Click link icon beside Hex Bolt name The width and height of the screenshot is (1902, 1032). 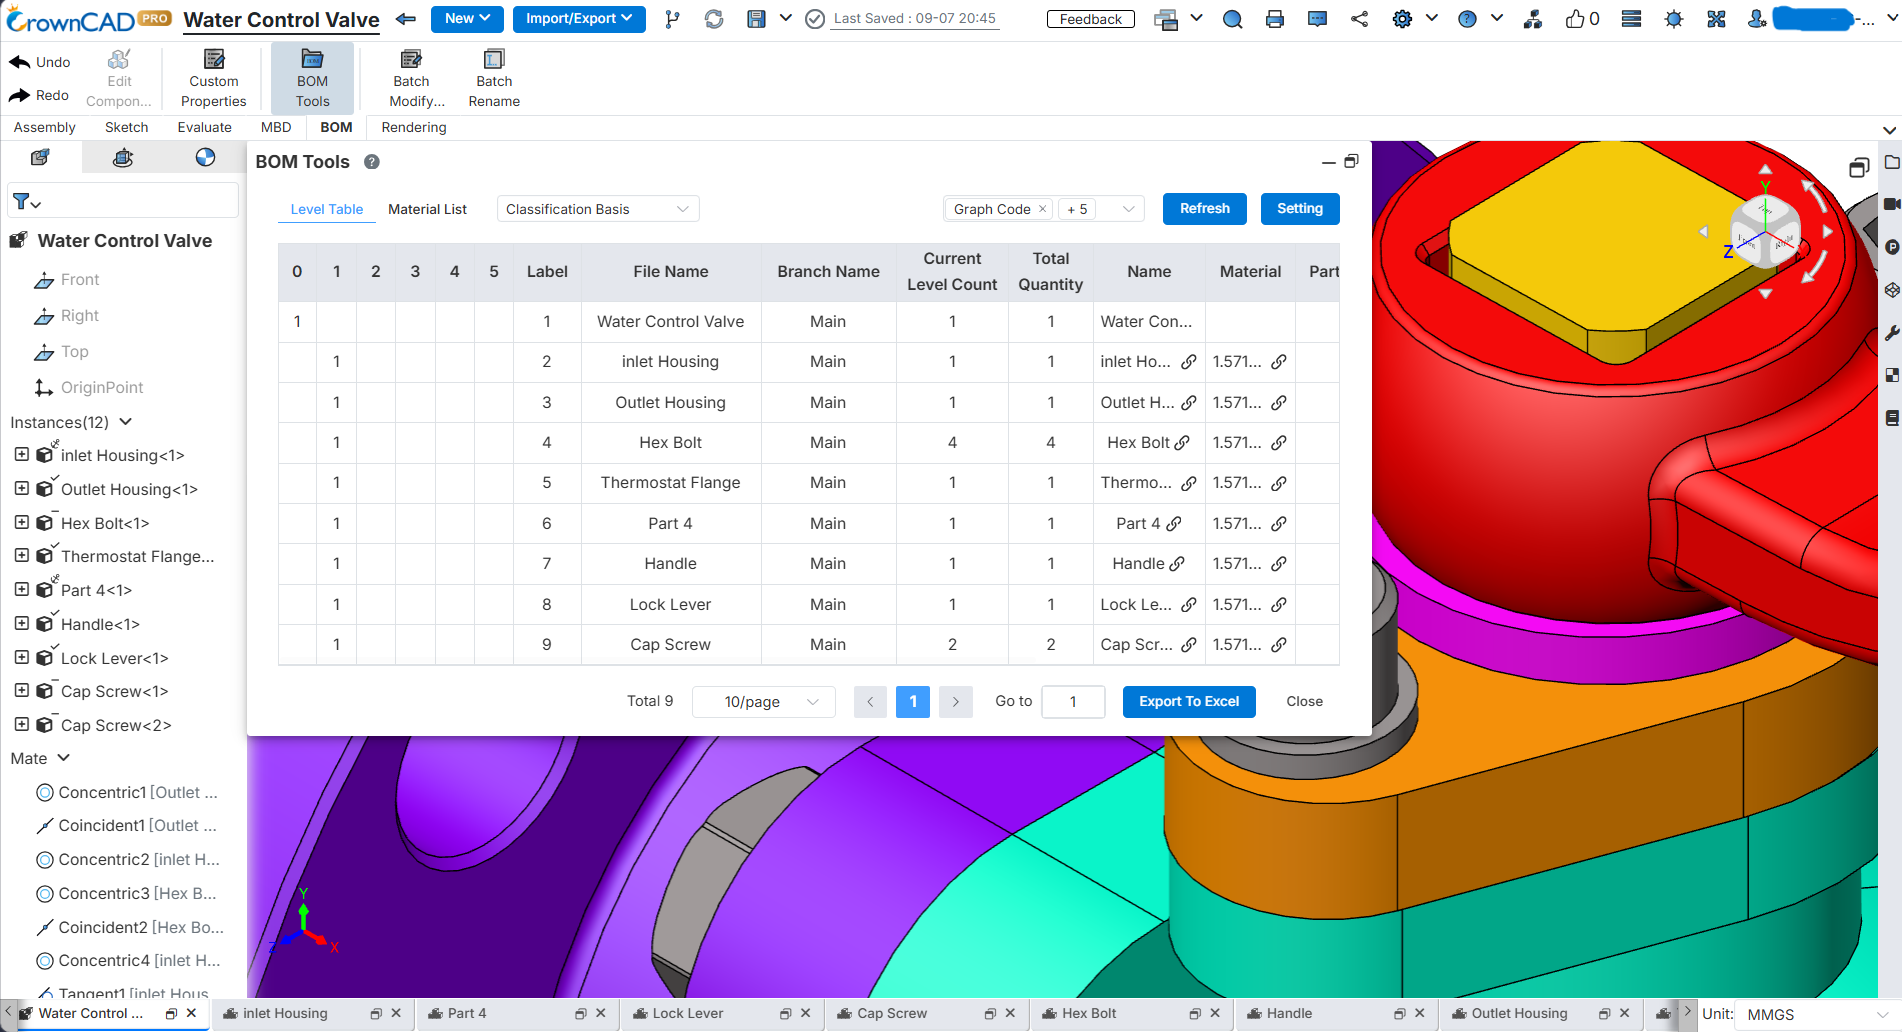tap(1182, 443)
